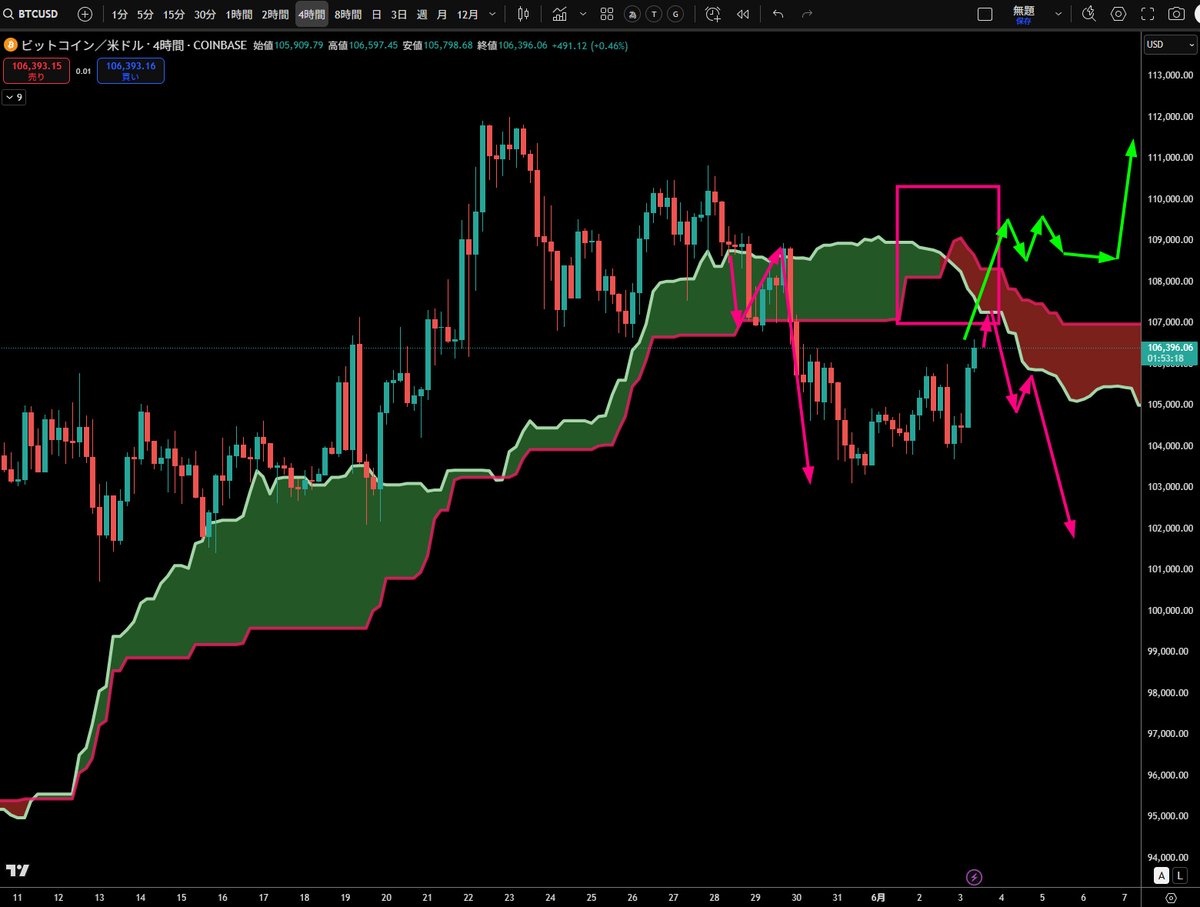Open the indicator templates grid icon
This screenshot has width=1200, height=907.
click(x=607, y=14)
